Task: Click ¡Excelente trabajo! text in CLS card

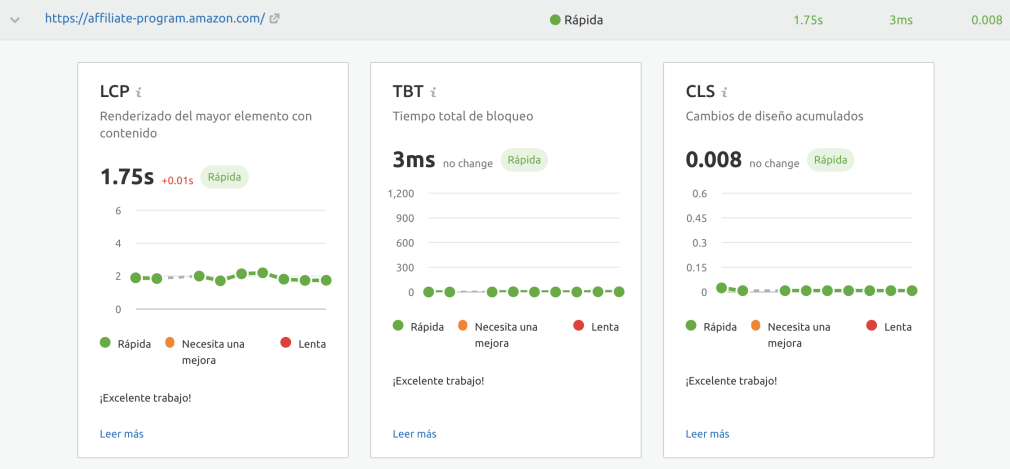Action: click(732, 381)
